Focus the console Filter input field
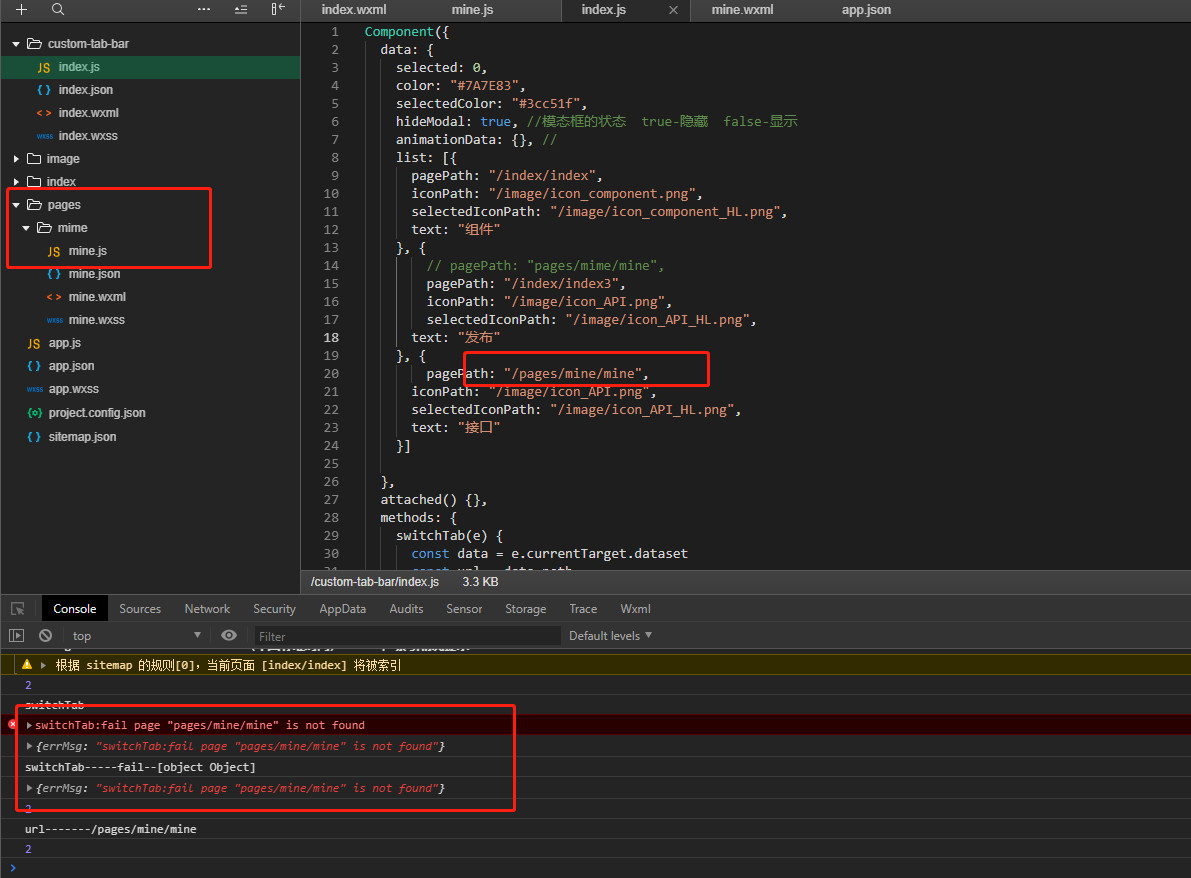Image resolution: width=1191 pixels, height=878 pixels. [407, 636]
